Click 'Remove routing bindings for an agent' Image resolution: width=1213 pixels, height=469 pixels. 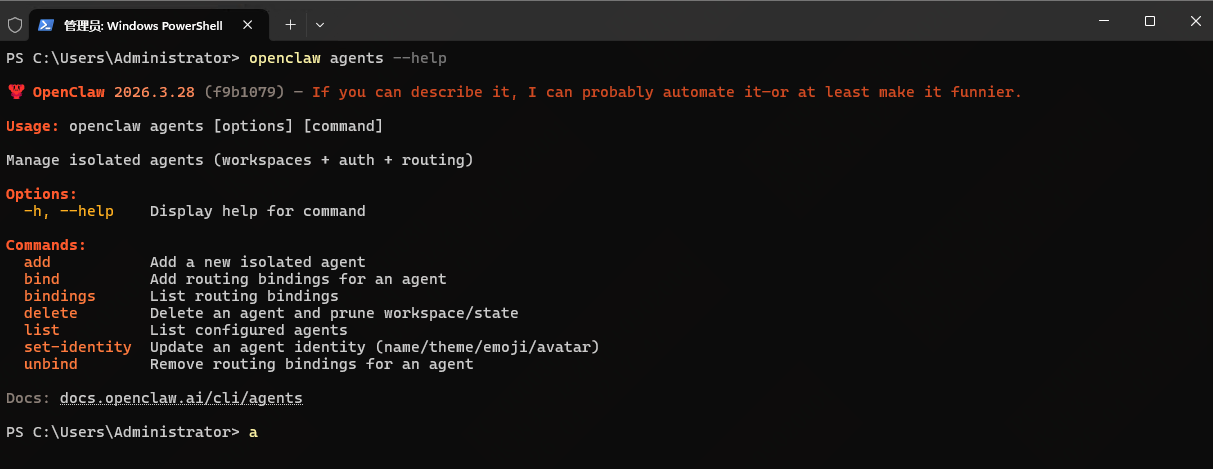pyautogui.click(x=312, y=364)
